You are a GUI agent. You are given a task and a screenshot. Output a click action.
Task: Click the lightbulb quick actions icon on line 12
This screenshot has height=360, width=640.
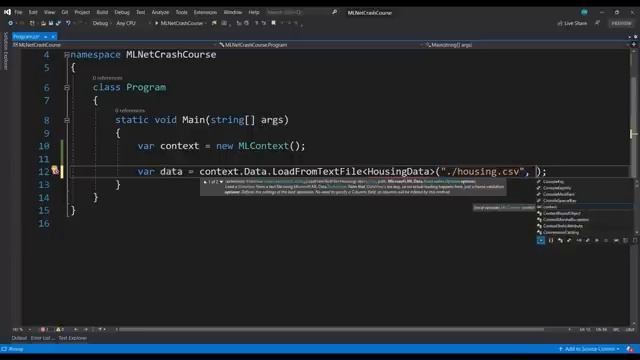[55, 170]
